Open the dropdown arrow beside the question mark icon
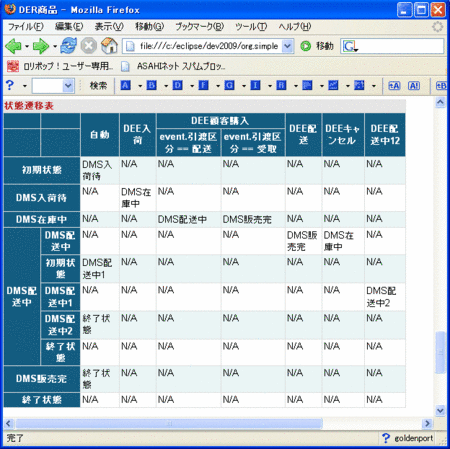Image resolution: width=450 pixels, height=449 pixels. (x=24, y=86)
